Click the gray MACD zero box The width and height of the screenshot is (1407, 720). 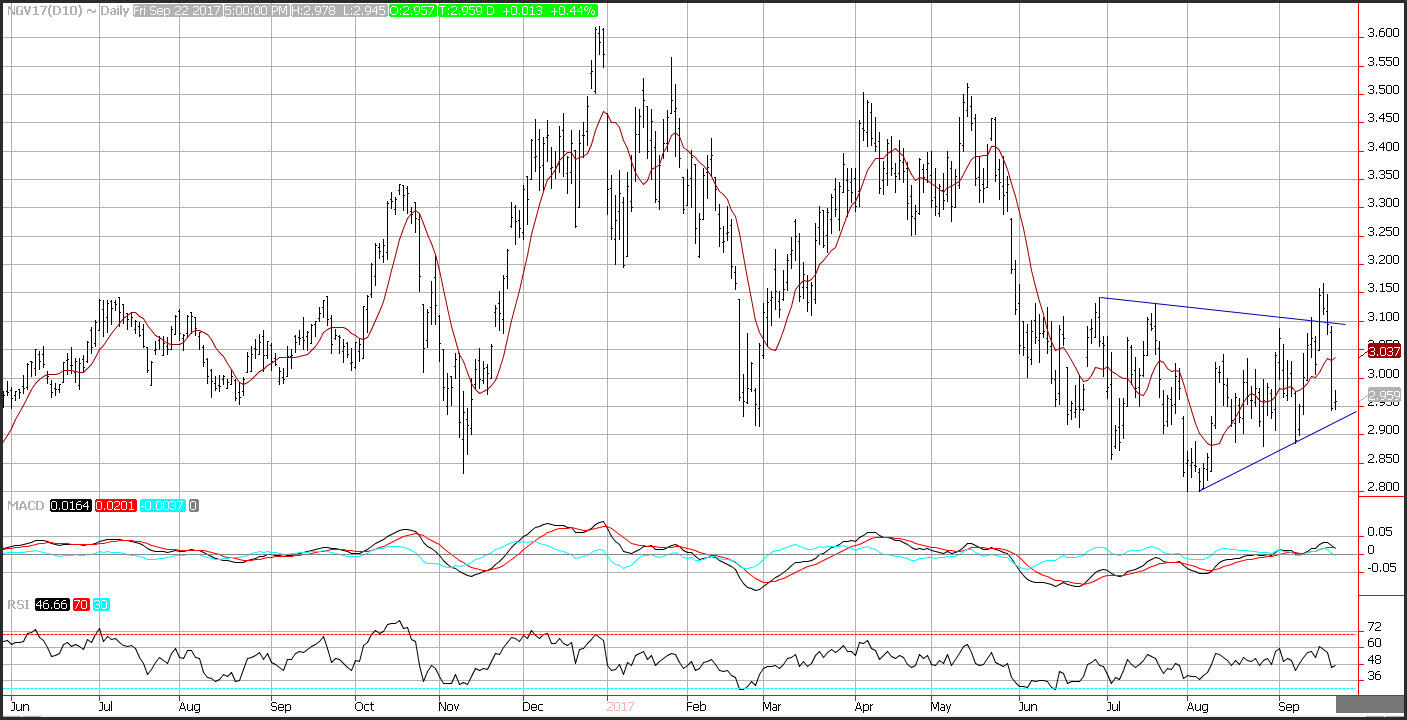(x=194, y=506)
